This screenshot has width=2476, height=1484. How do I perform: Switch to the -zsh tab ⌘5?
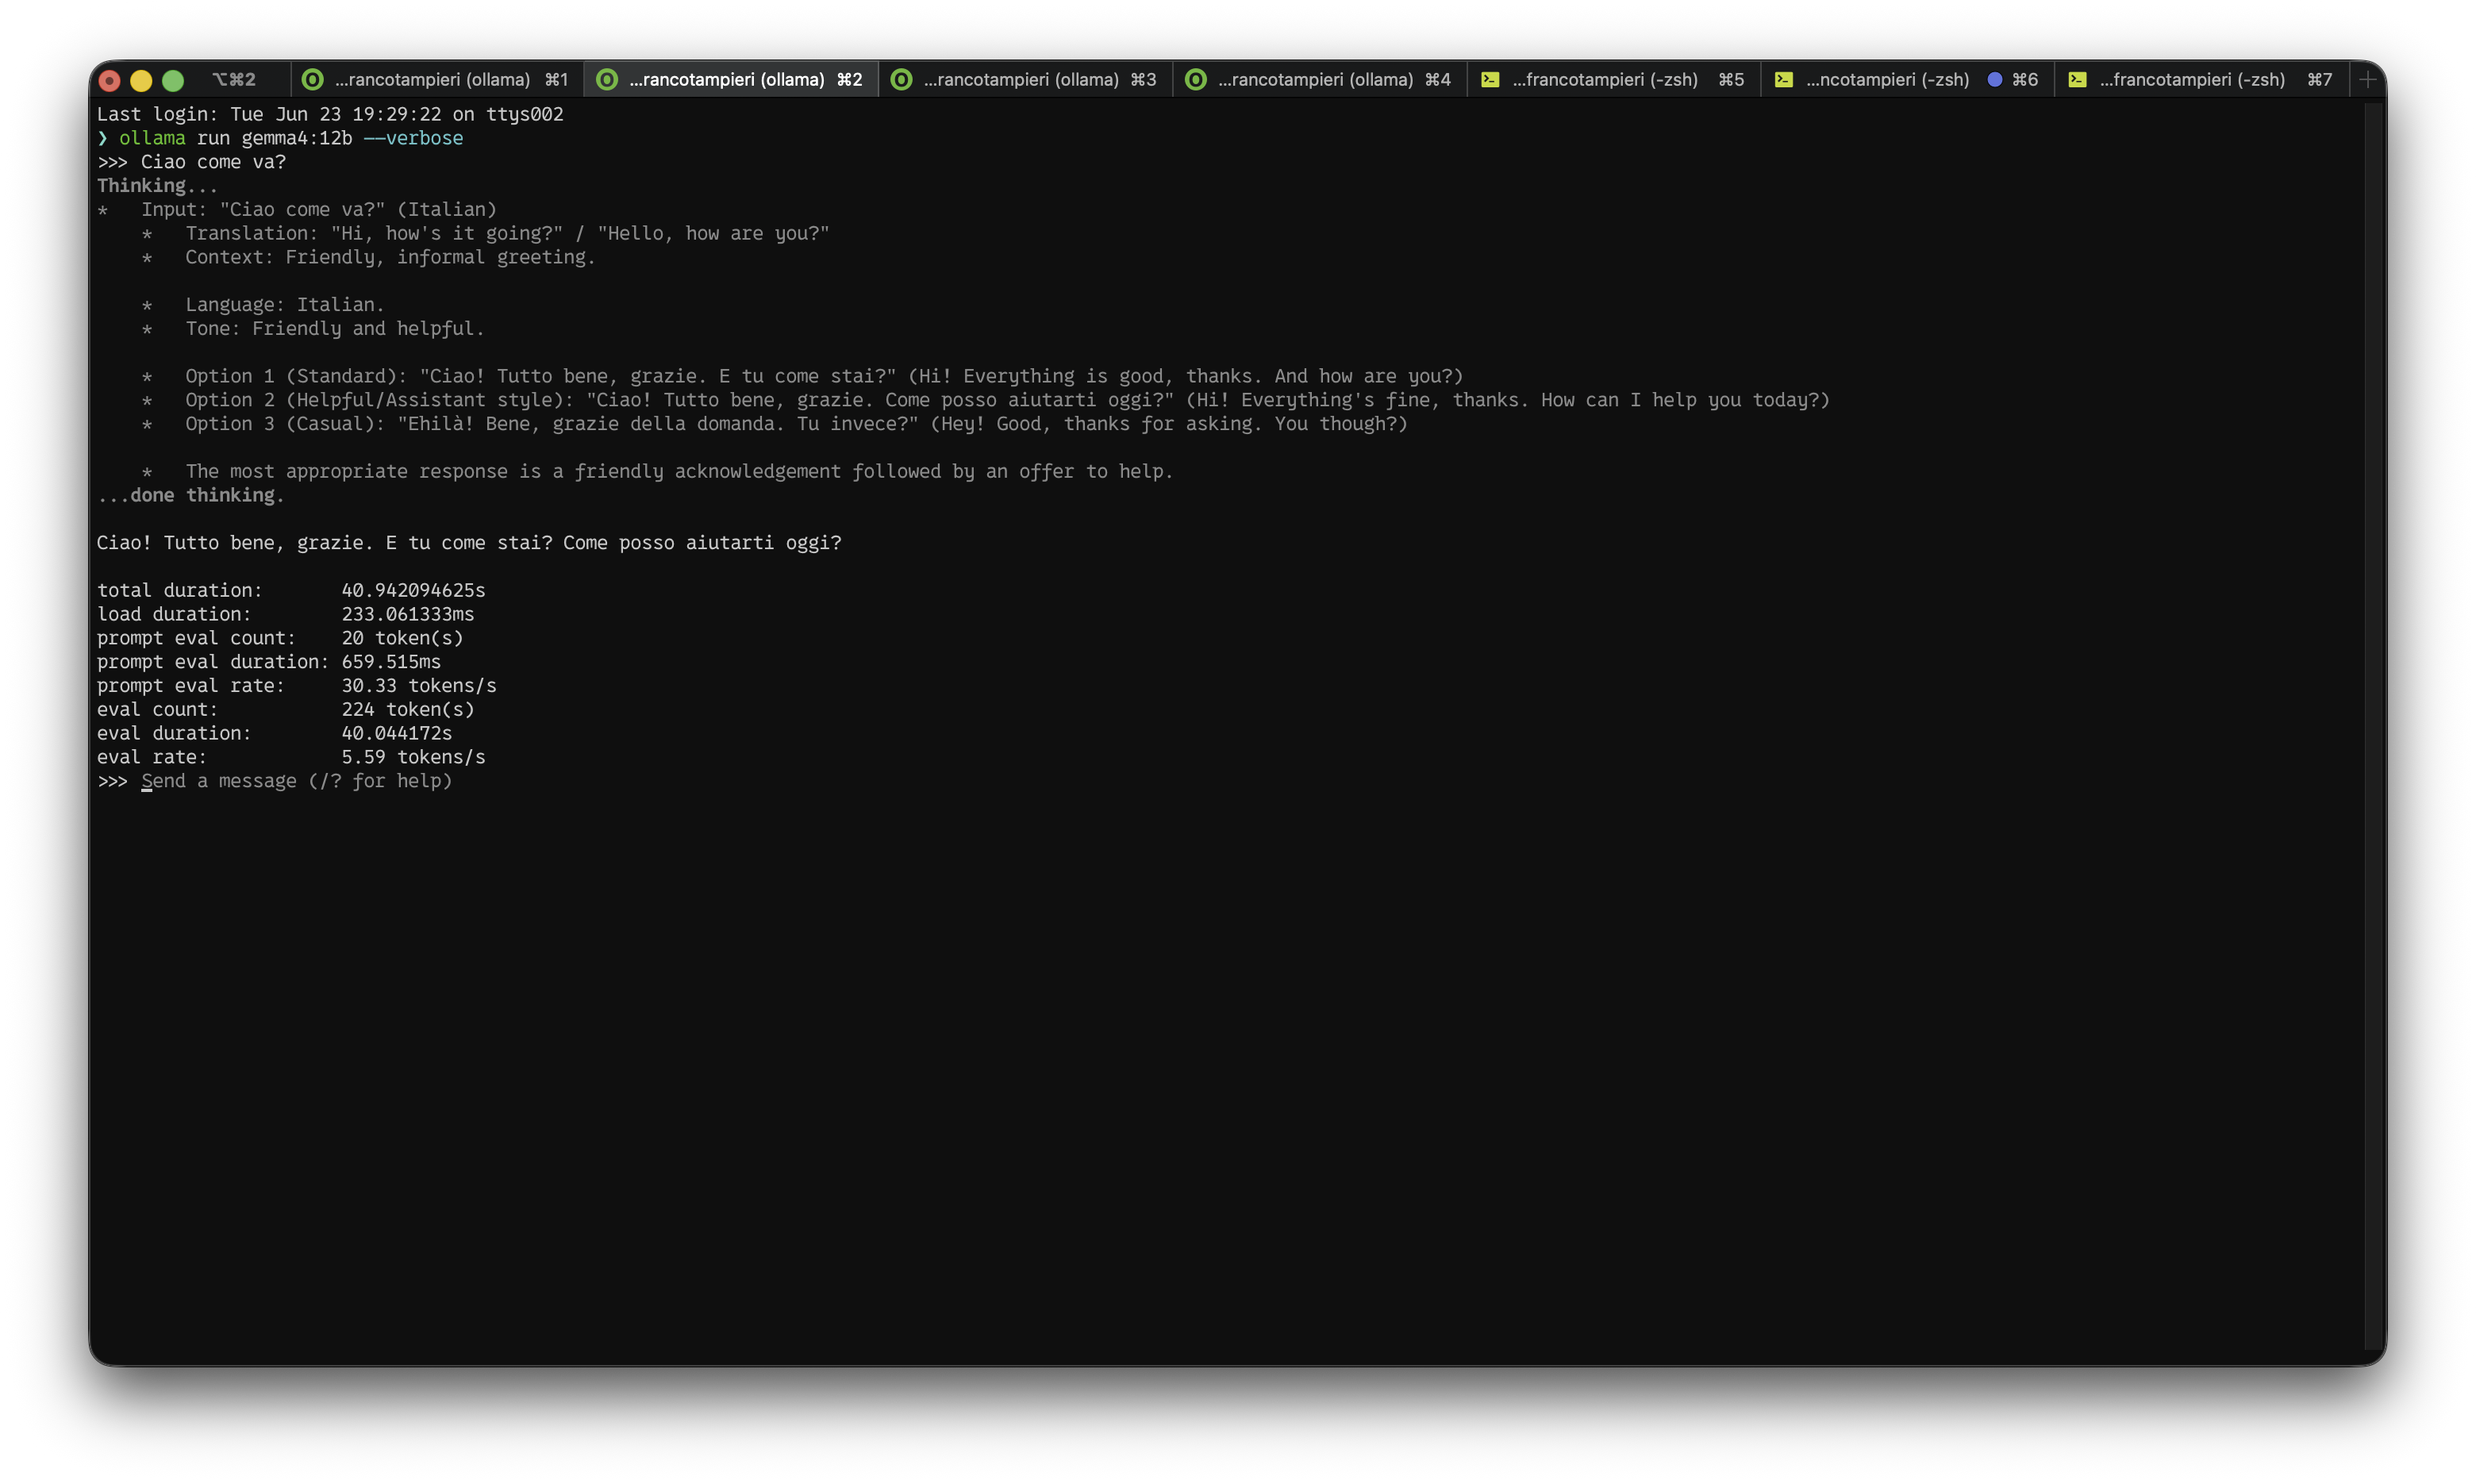[x=1613, y=79]
